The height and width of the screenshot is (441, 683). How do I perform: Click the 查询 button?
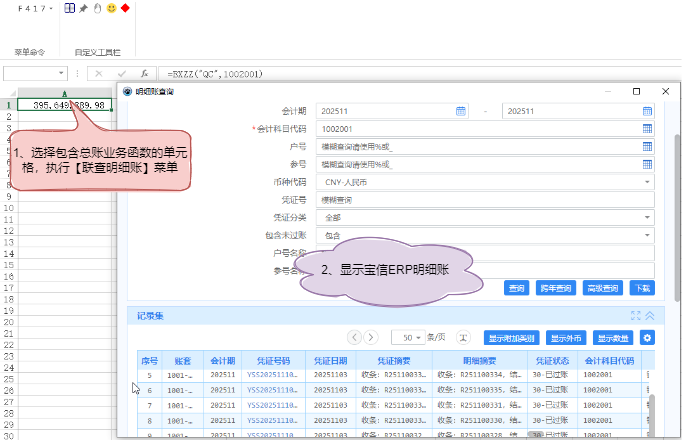tap(516, 288)
